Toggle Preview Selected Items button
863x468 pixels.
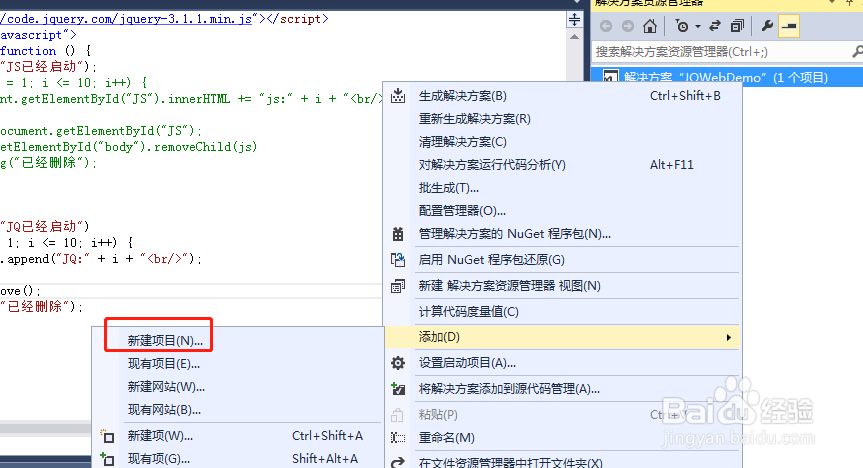[789, 26]
